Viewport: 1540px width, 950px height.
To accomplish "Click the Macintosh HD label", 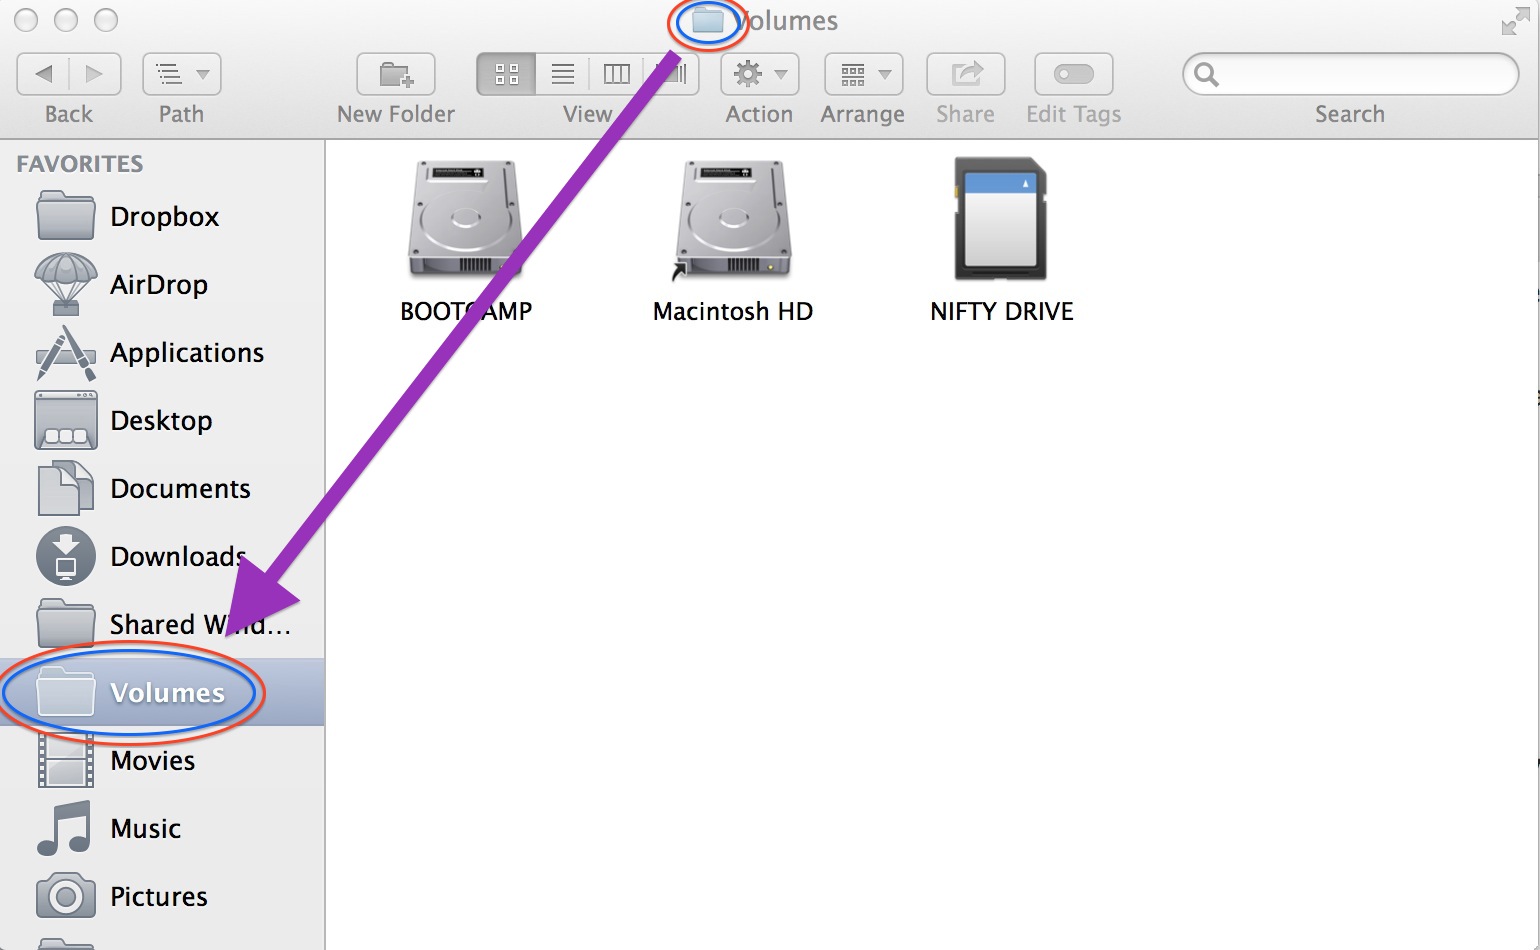I will click(733, 312).
